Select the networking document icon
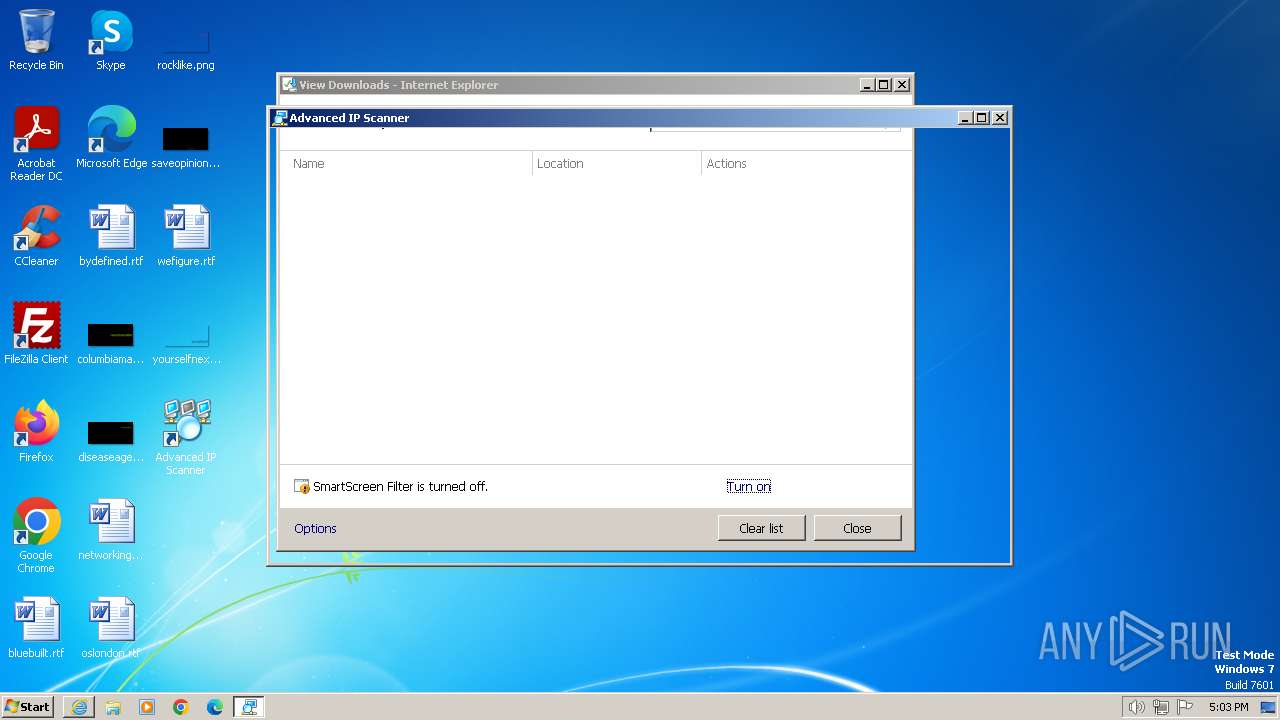This screenshot has height=720, width=1280. pos(111,530)
